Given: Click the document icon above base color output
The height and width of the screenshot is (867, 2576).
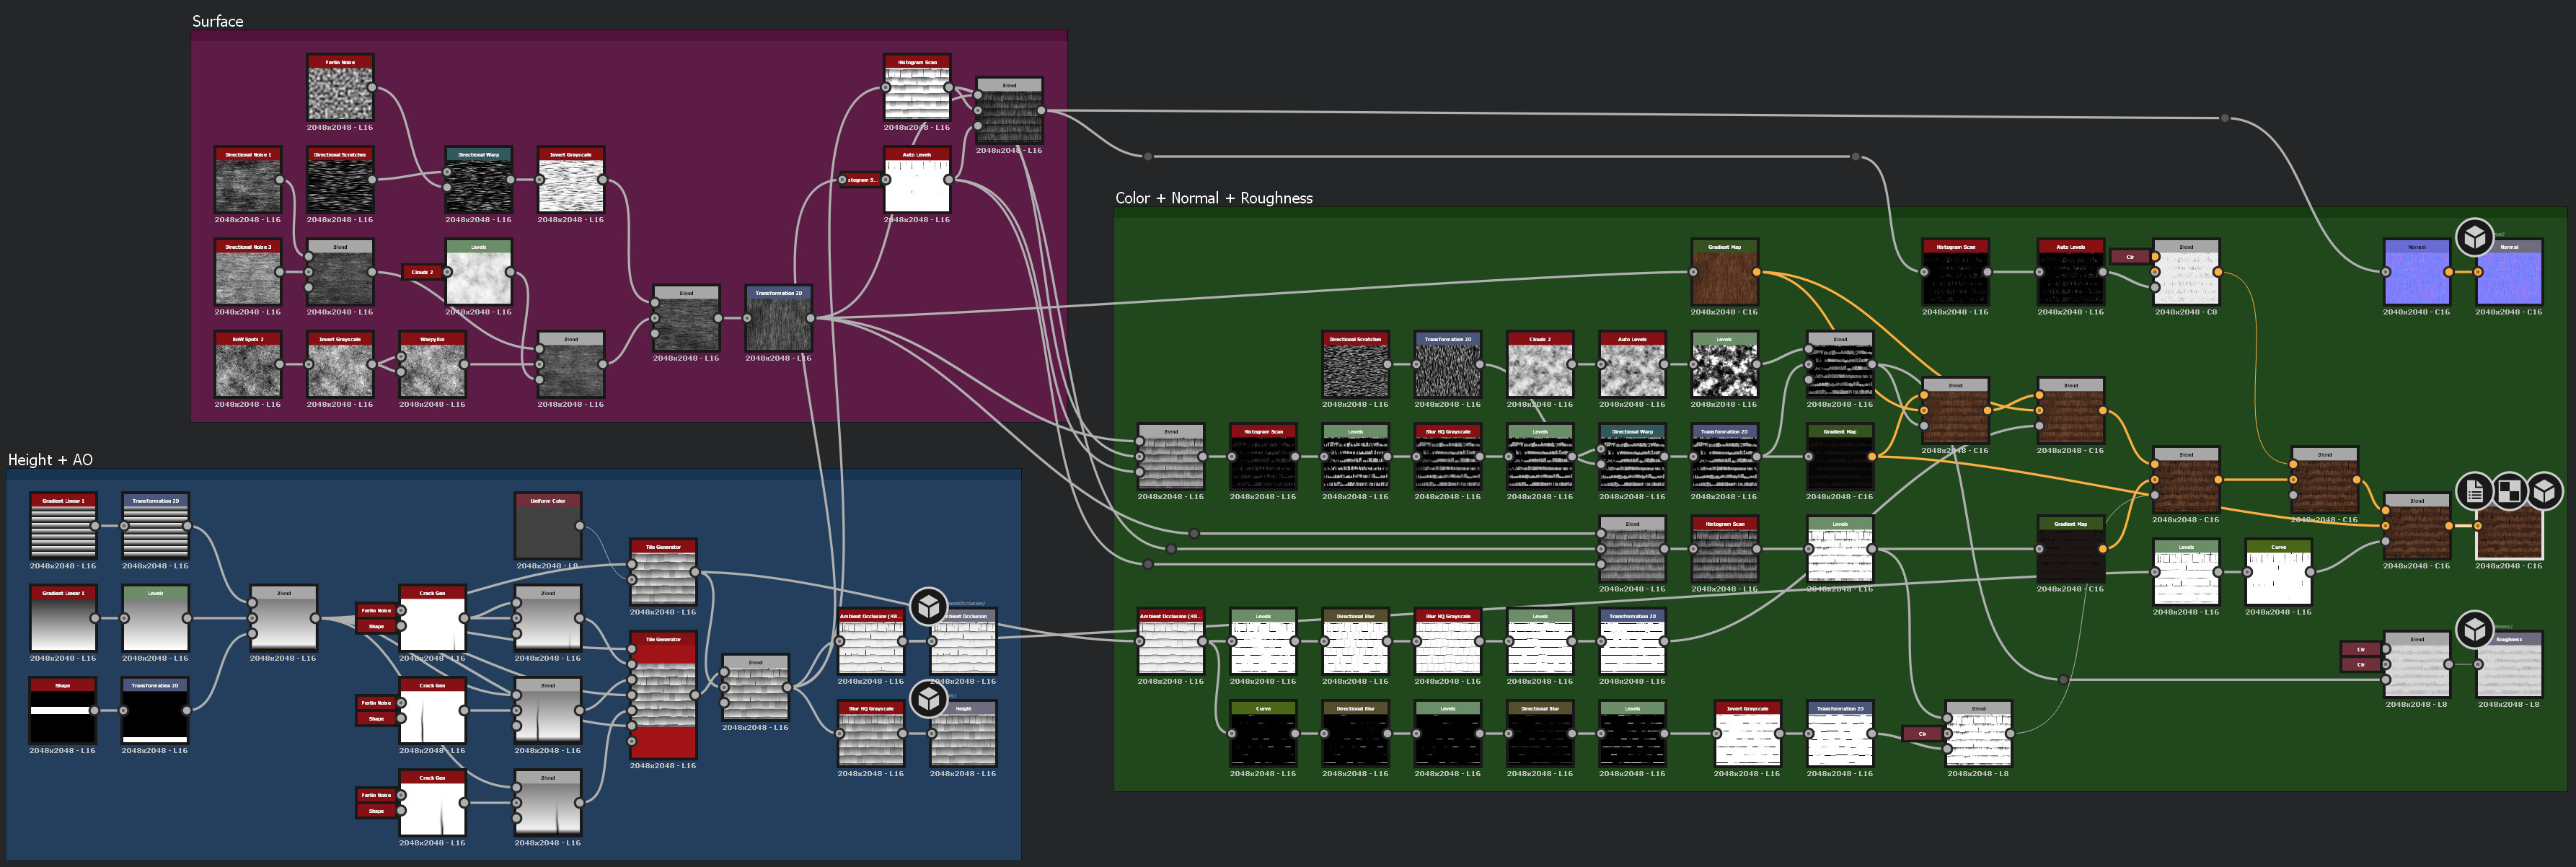Looking at the screenshot, I should tap(2474, 491).
